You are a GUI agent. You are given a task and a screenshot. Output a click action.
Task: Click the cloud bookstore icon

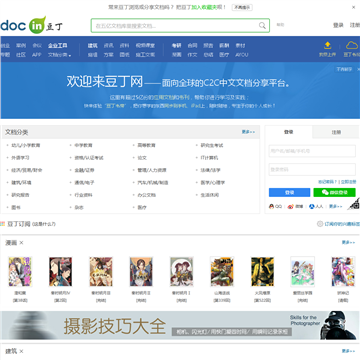point(352,45)
